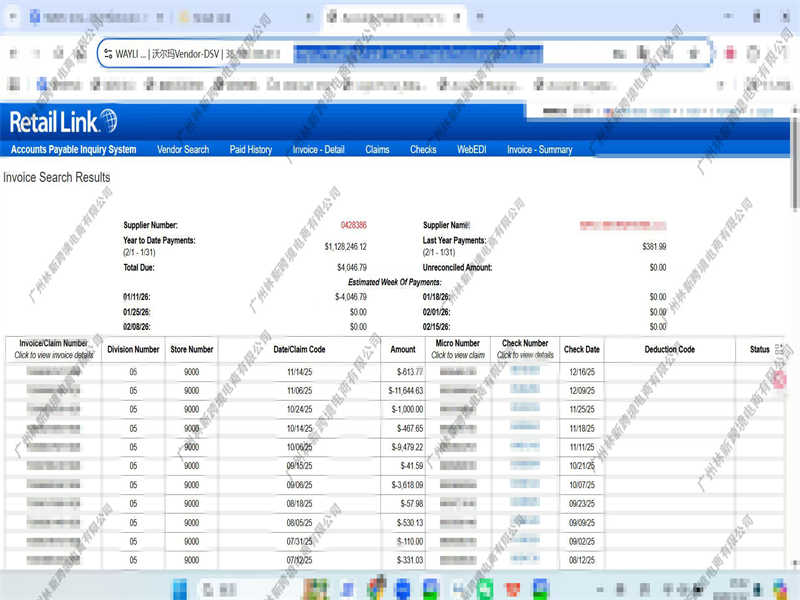The image size is (800, 600).
Task: Select check date 08/12/25 cell
Action: 582,560
